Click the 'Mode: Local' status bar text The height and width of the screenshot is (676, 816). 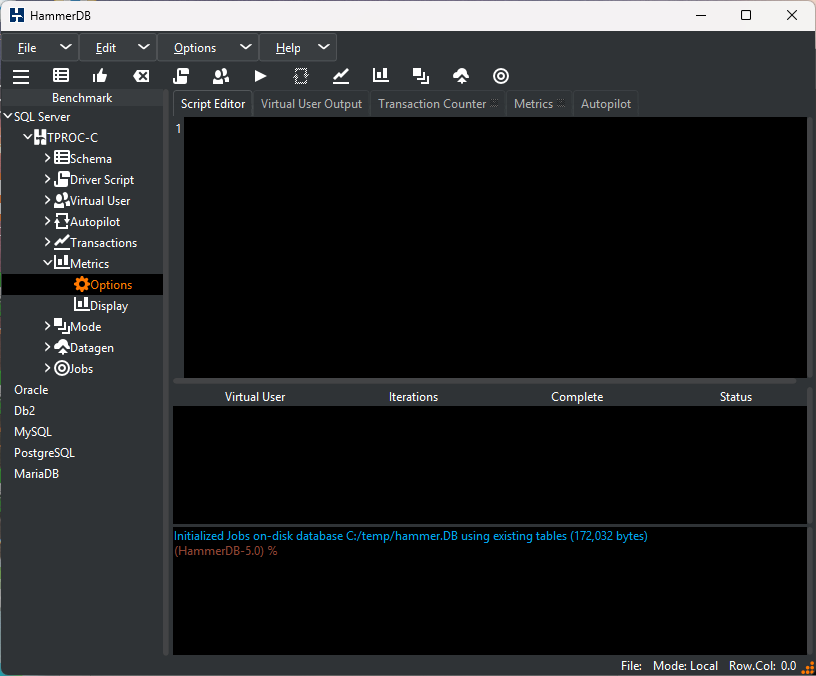pyautogui.click(x=685, y=666)
